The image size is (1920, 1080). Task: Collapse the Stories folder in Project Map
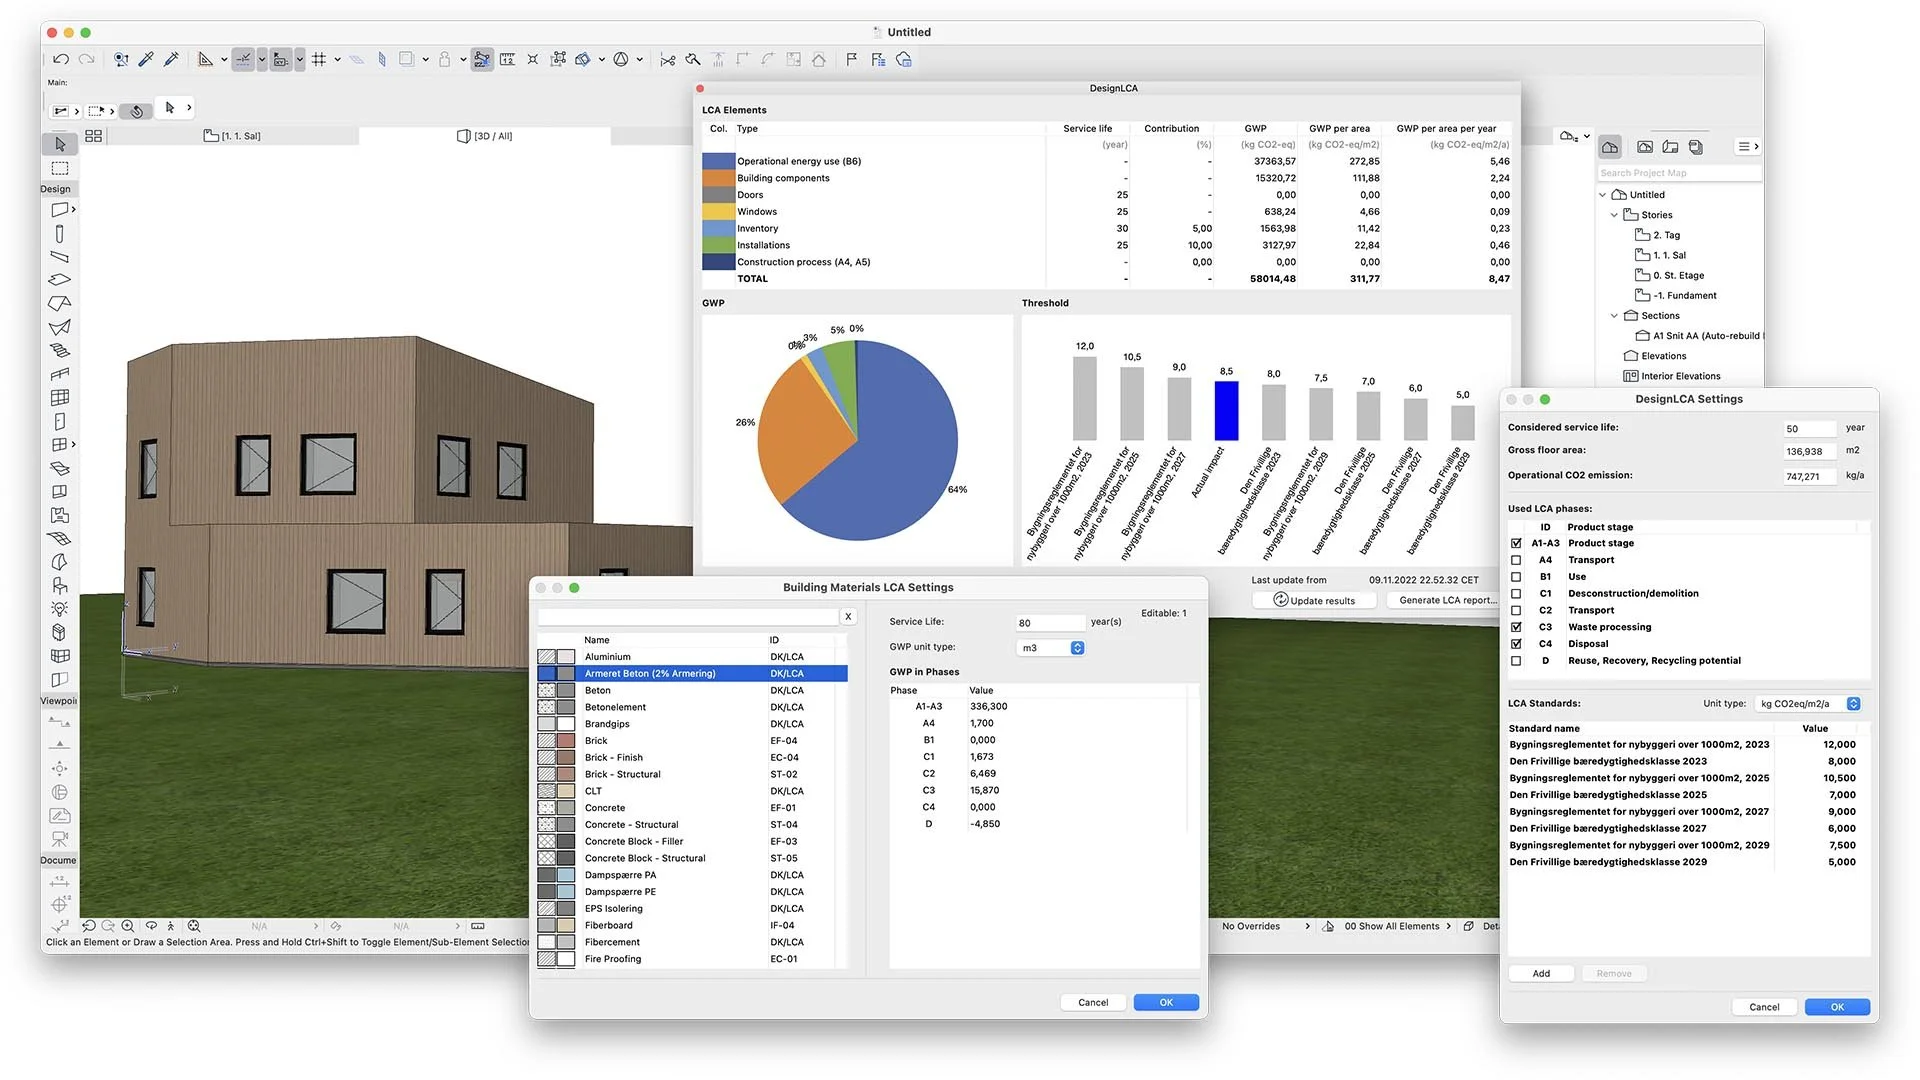tap(1614, 215)
